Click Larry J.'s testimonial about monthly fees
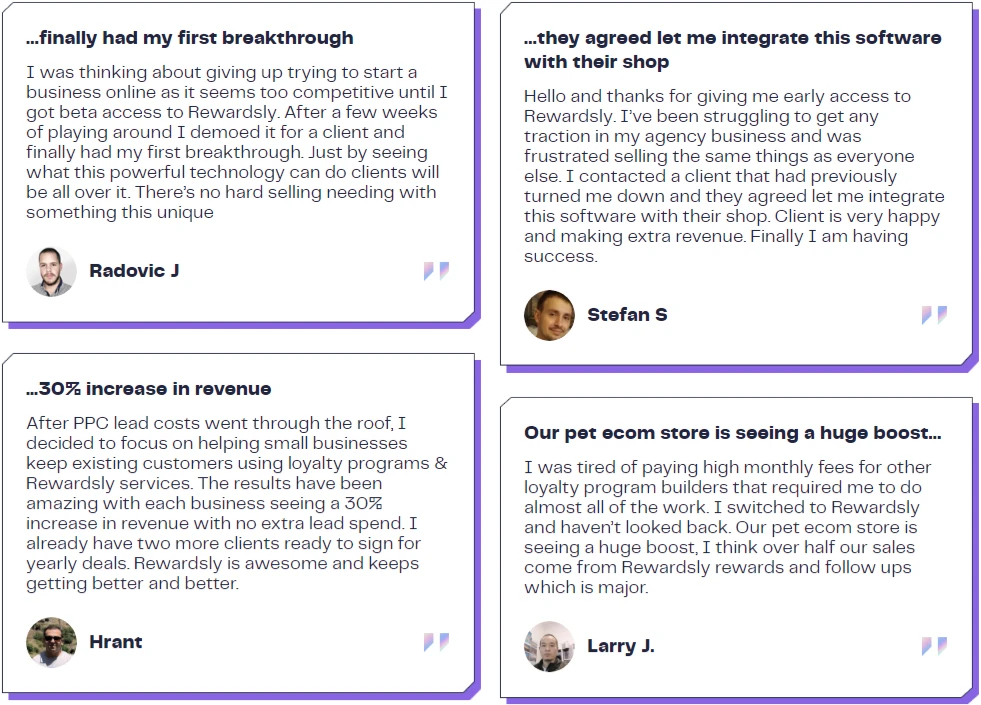The height and width of the screenshot is (705, 981). point(726,527)
